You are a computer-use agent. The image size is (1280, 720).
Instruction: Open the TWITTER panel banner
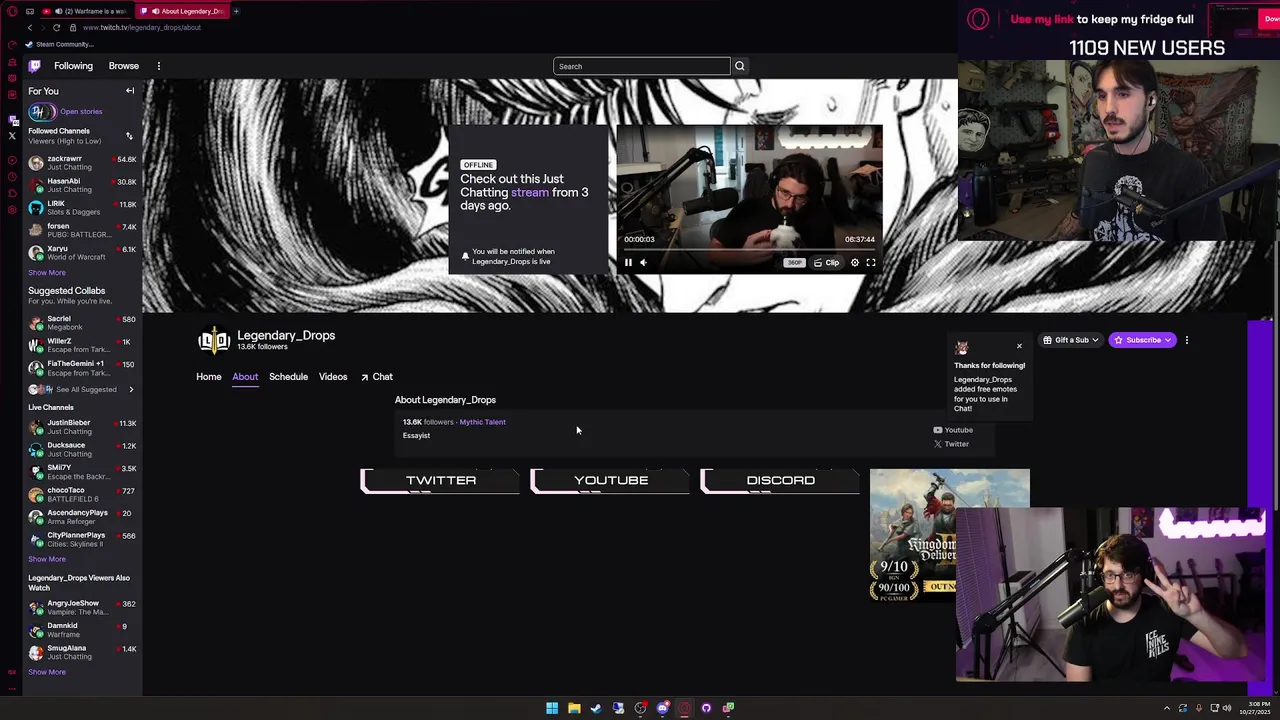tap(440, 481)
